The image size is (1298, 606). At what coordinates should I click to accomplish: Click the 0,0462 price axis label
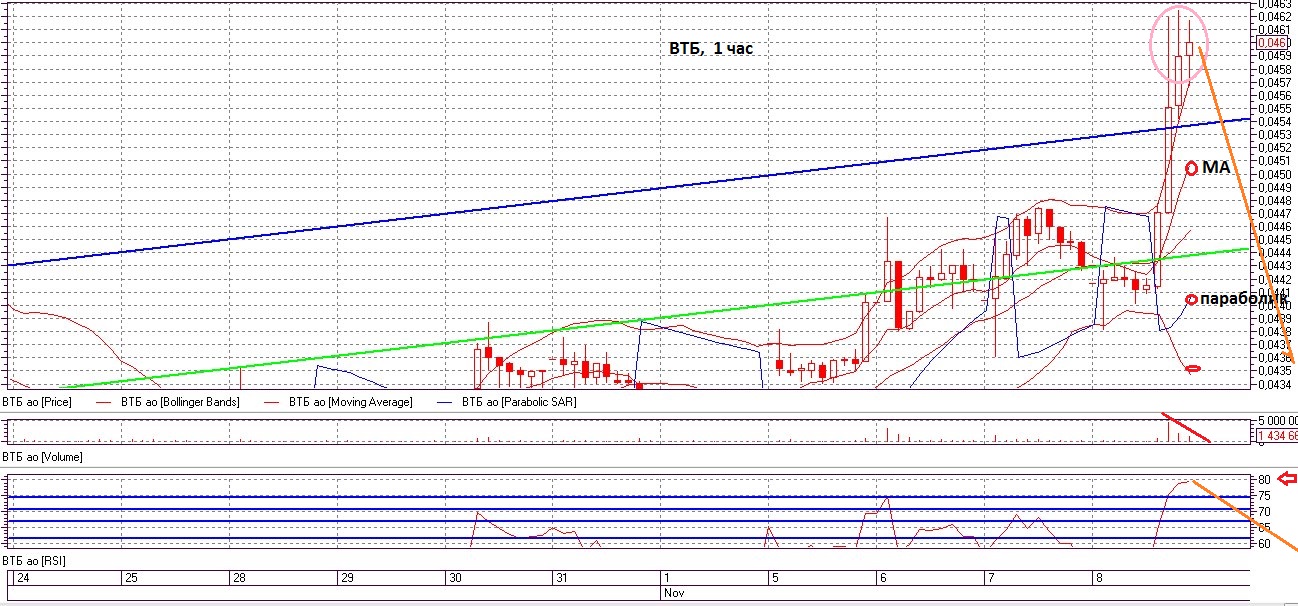tap(1274, 17)
